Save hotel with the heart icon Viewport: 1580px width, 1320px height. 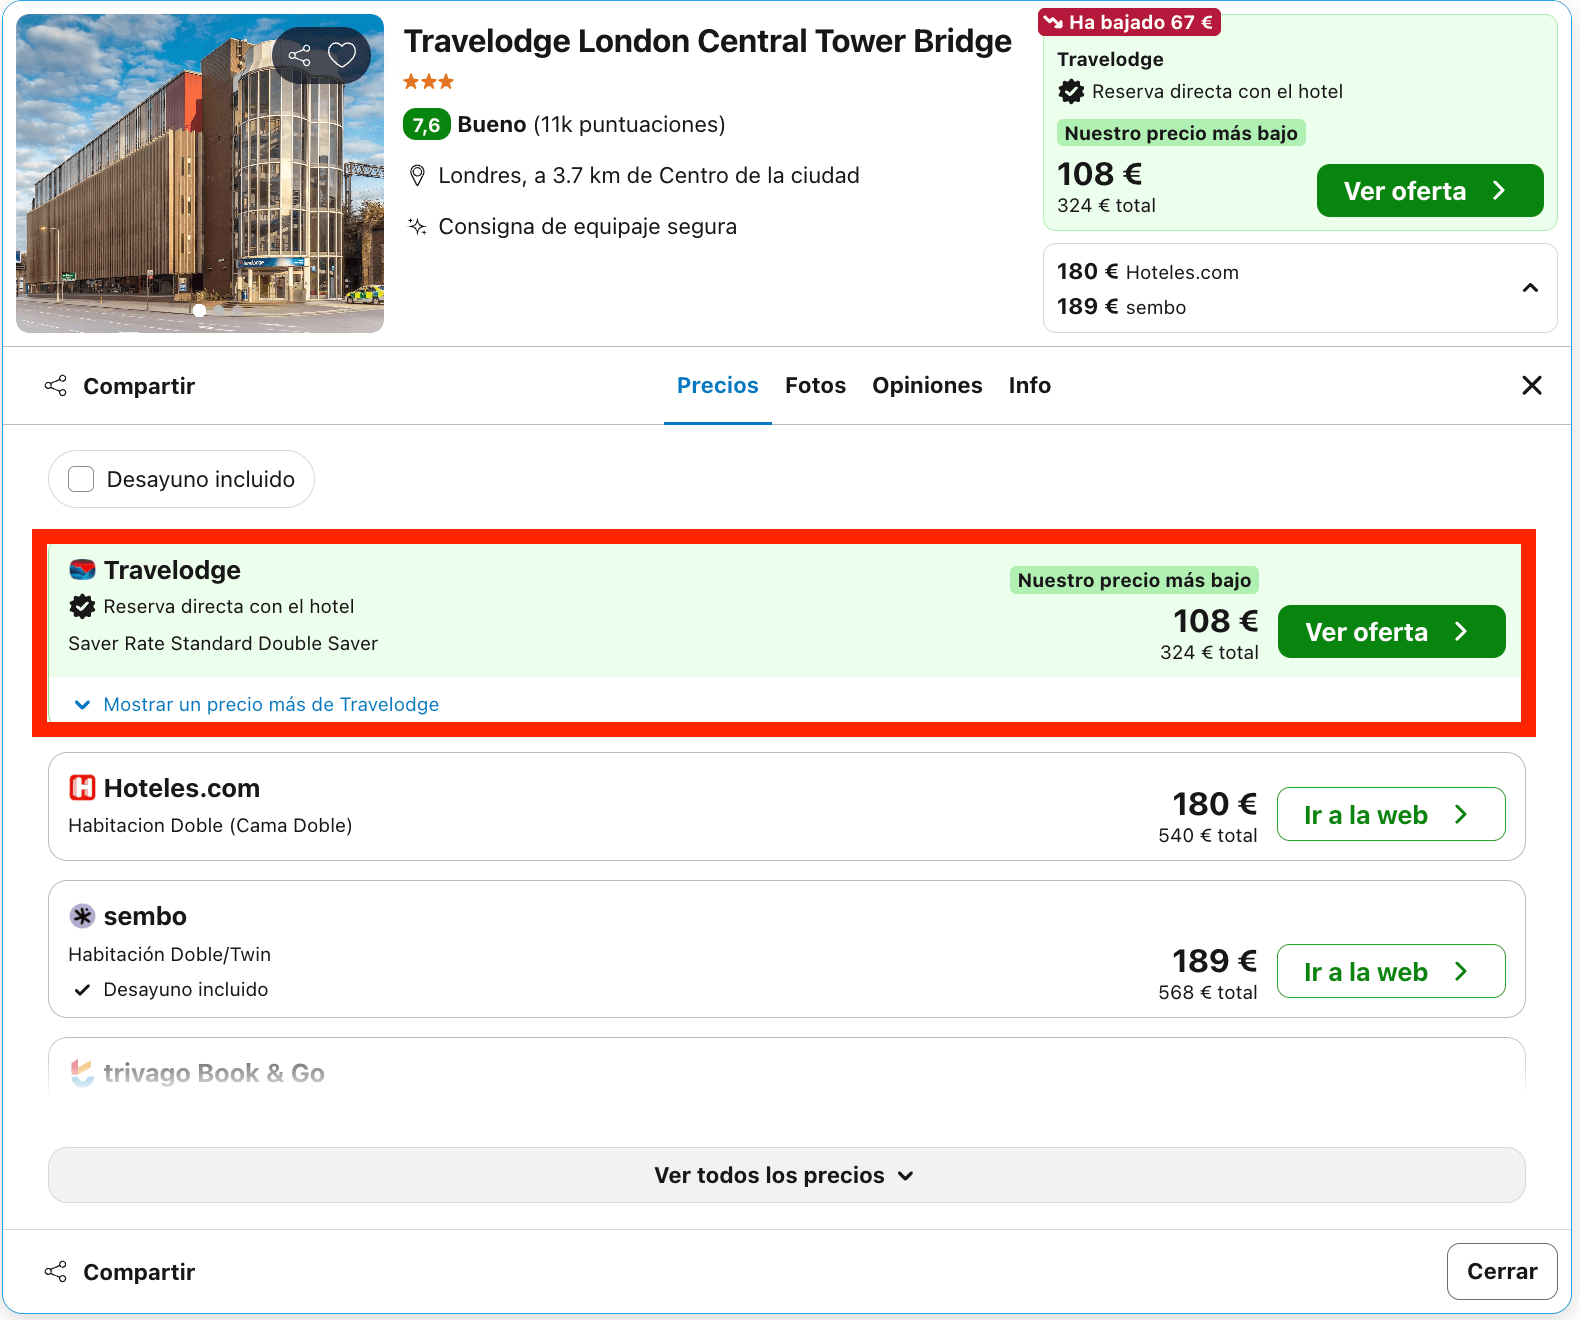point(342,55)
